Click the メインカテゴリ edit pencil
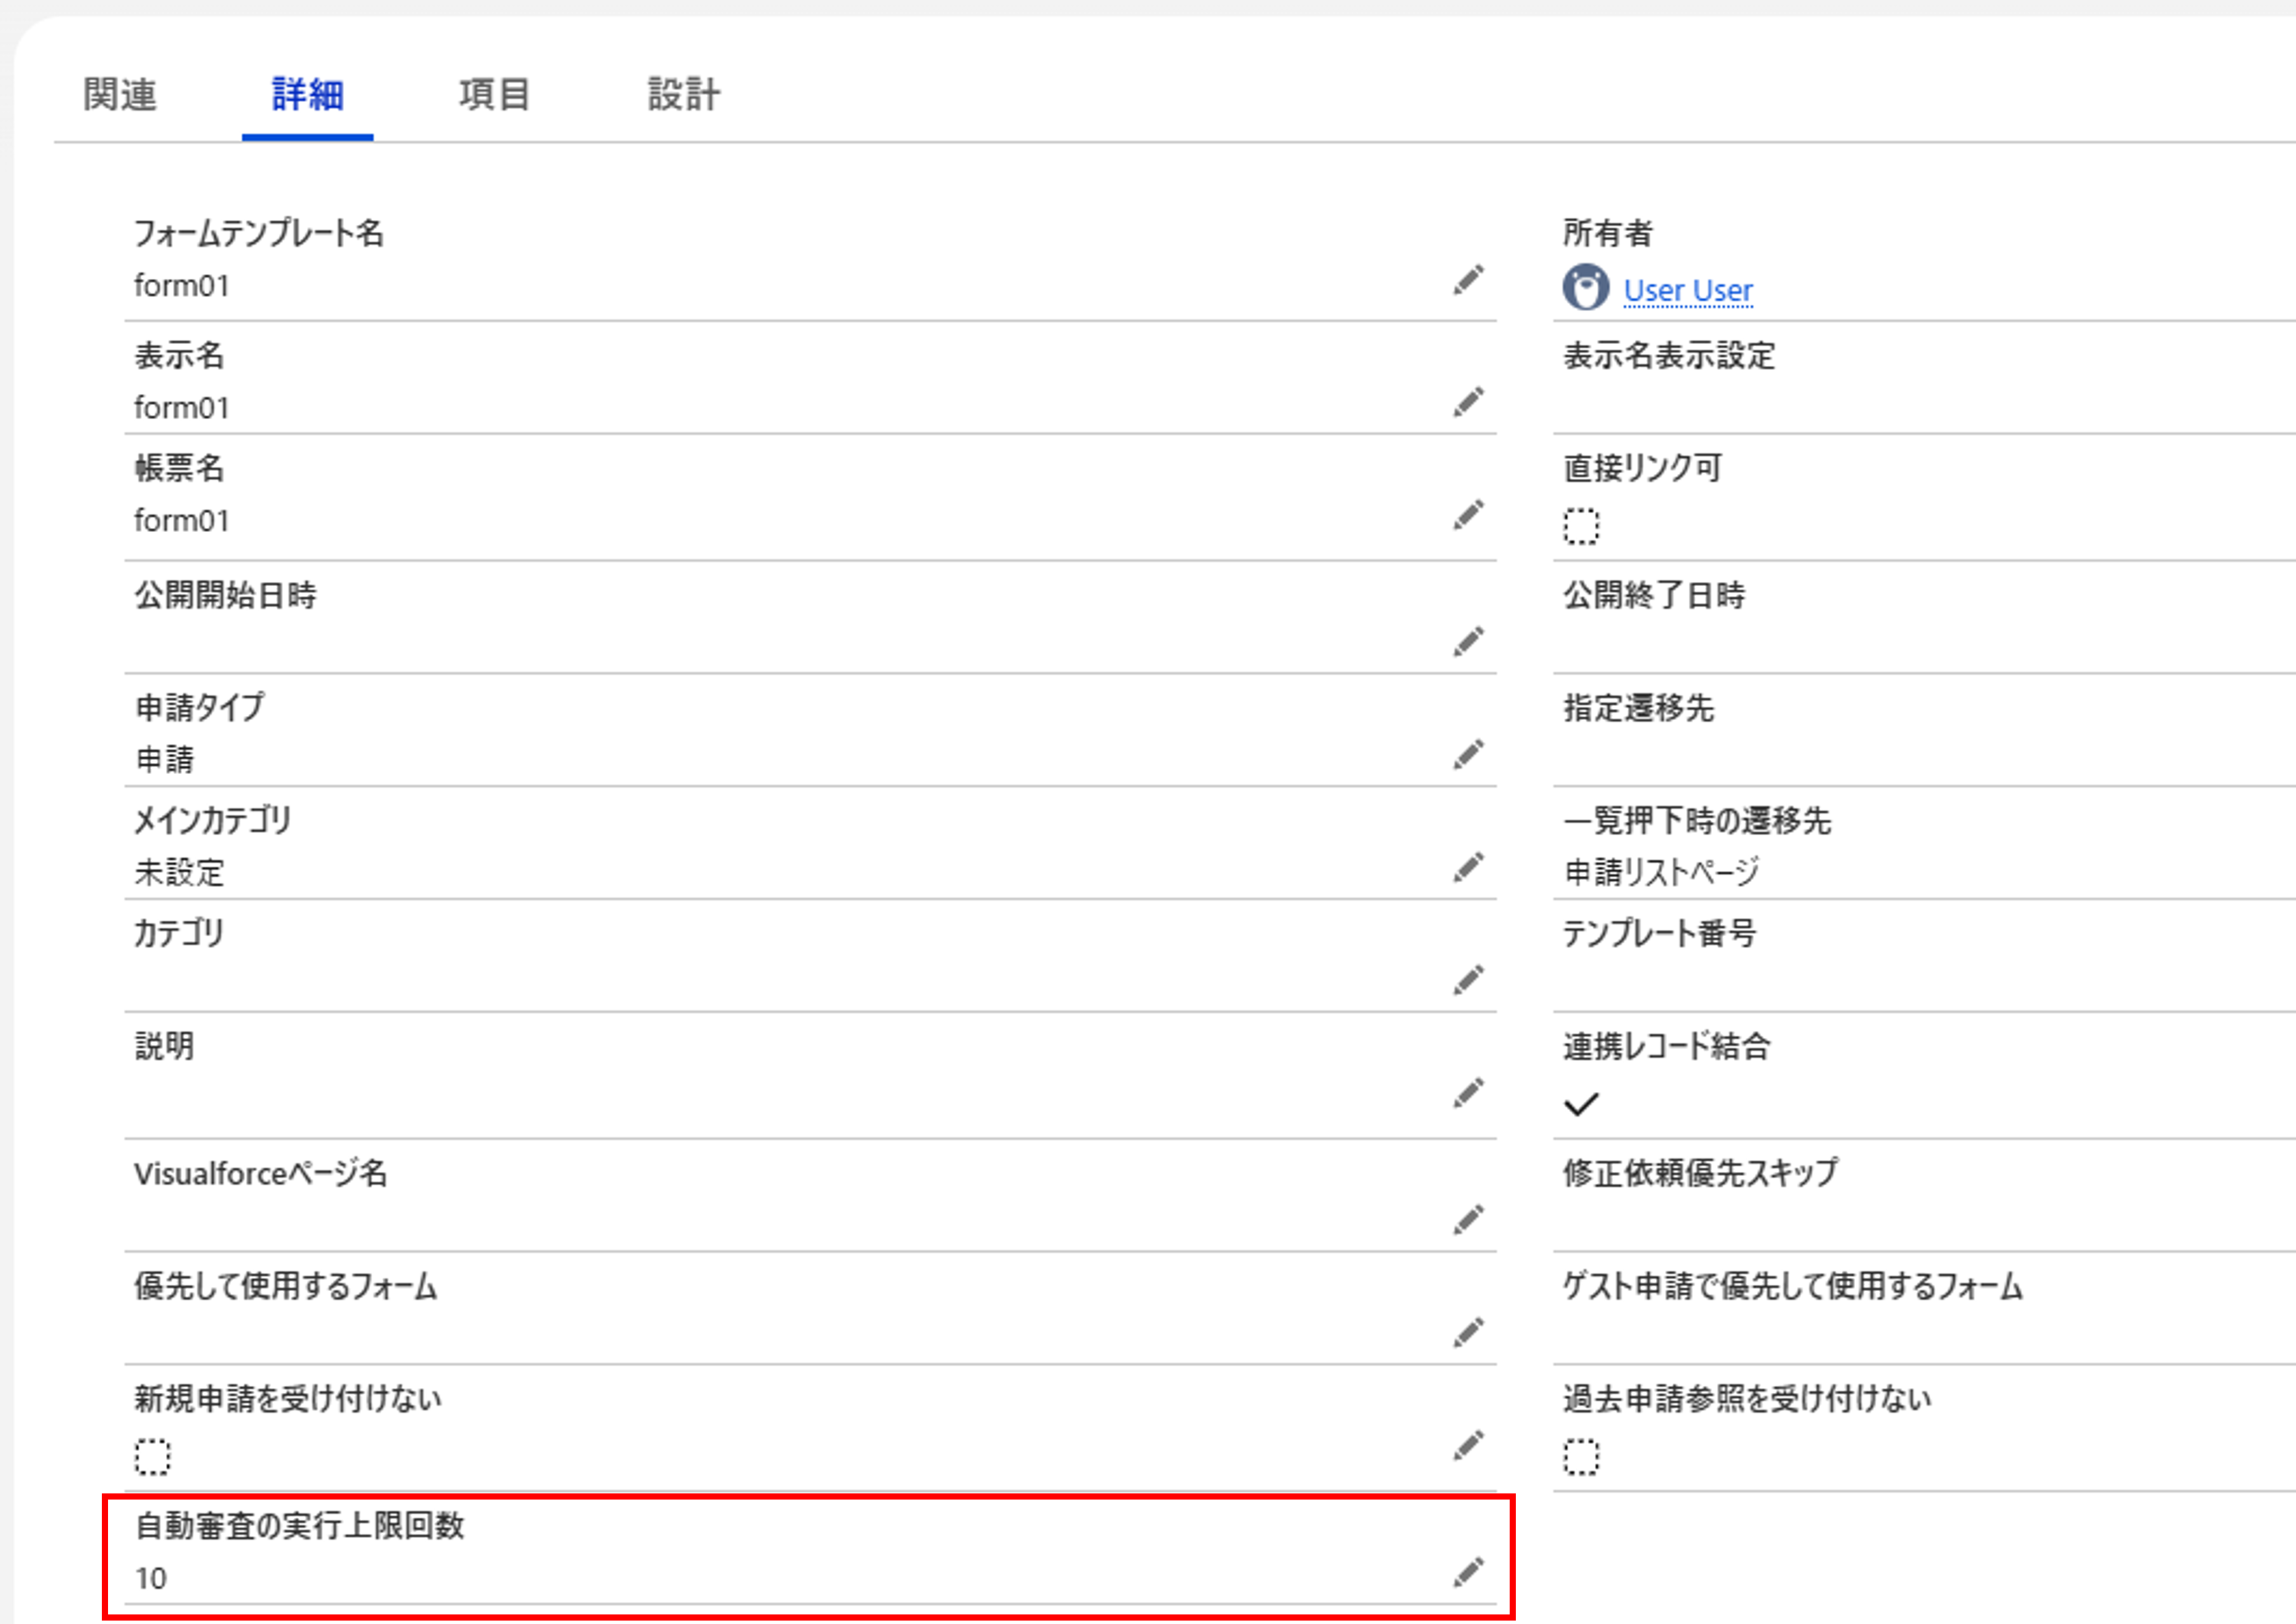The width and height of the screenshot is (2296, 1624). 1468,868
